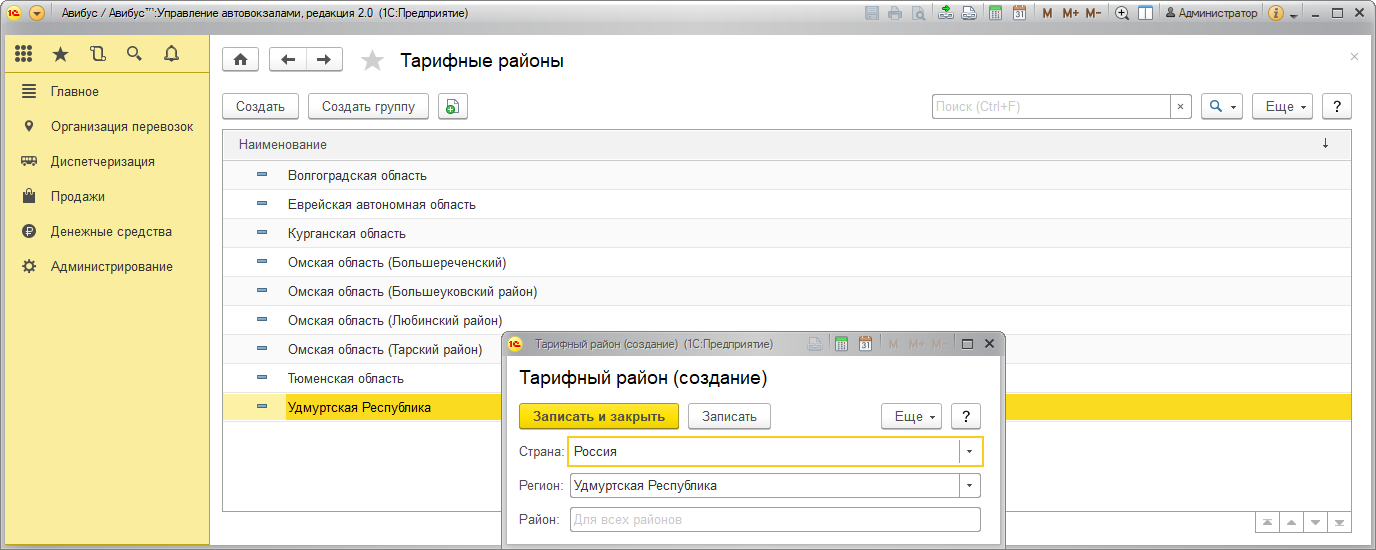Open the Администрирование section
Viewport: 1376px width, 550px height.
[111, 267]
